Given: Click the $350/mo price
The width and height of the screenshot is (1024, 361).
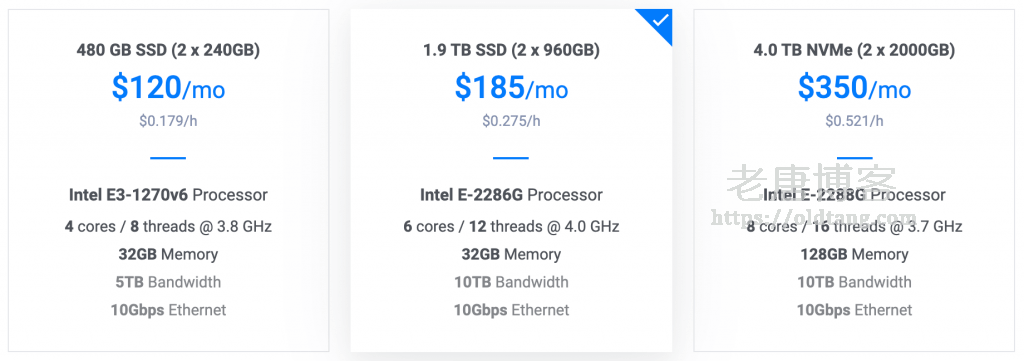Looking at the screenshot, I should (854, 87).
